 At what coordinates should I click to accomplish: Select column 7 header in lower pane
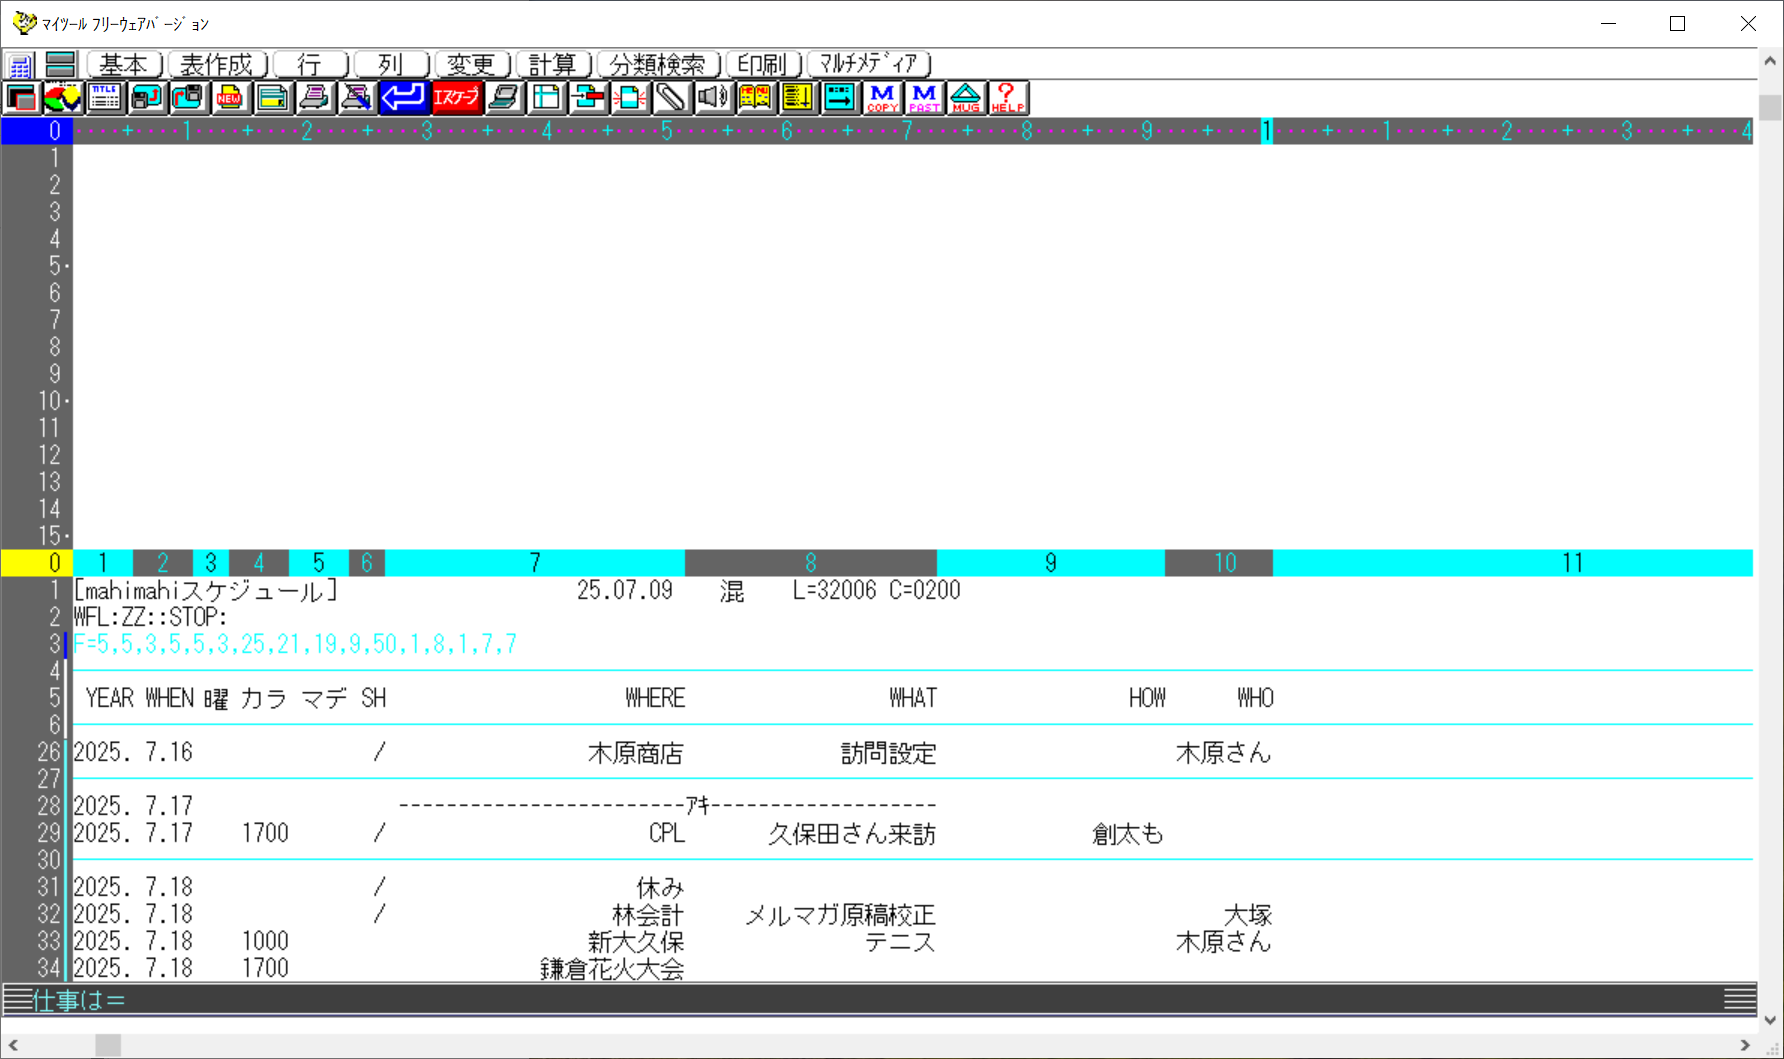535,563
